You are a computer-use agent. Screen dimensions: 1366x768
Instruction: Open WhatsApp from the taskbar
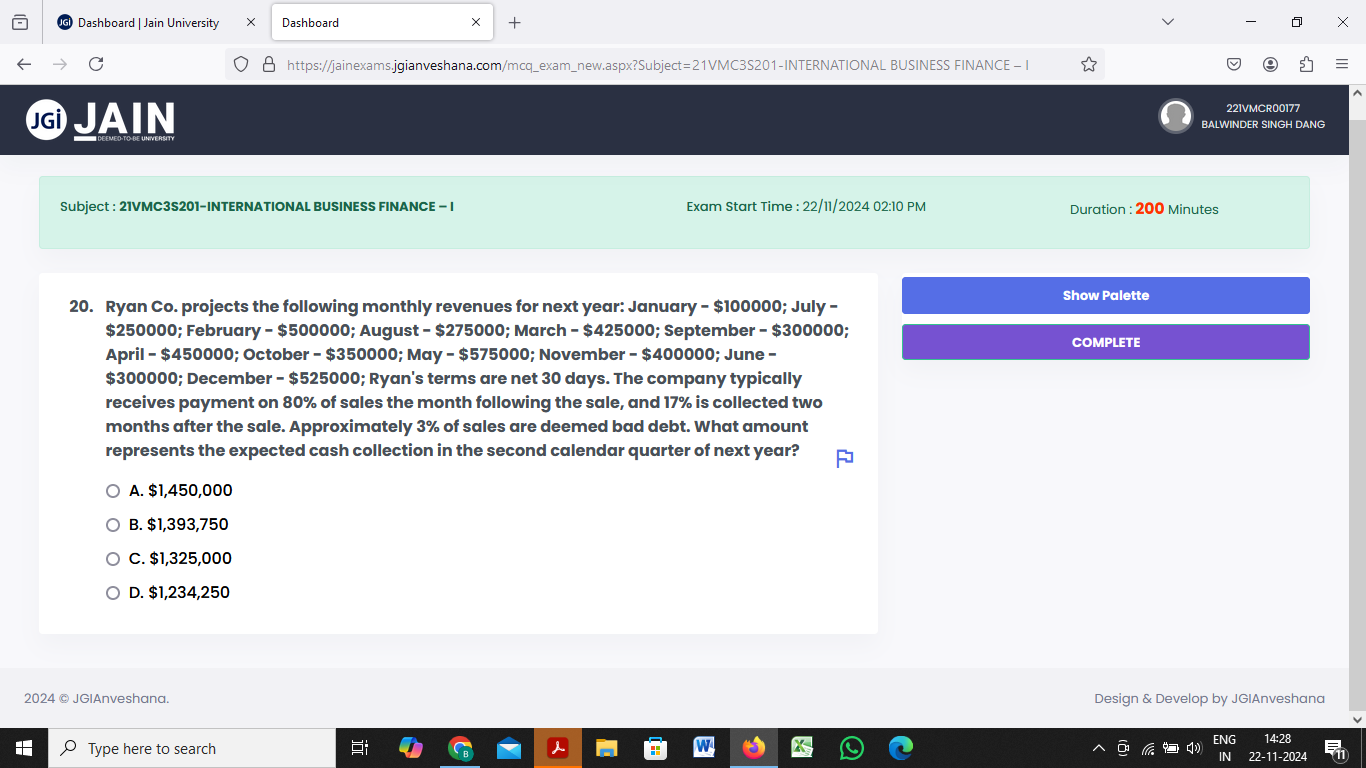pos(851,747)
